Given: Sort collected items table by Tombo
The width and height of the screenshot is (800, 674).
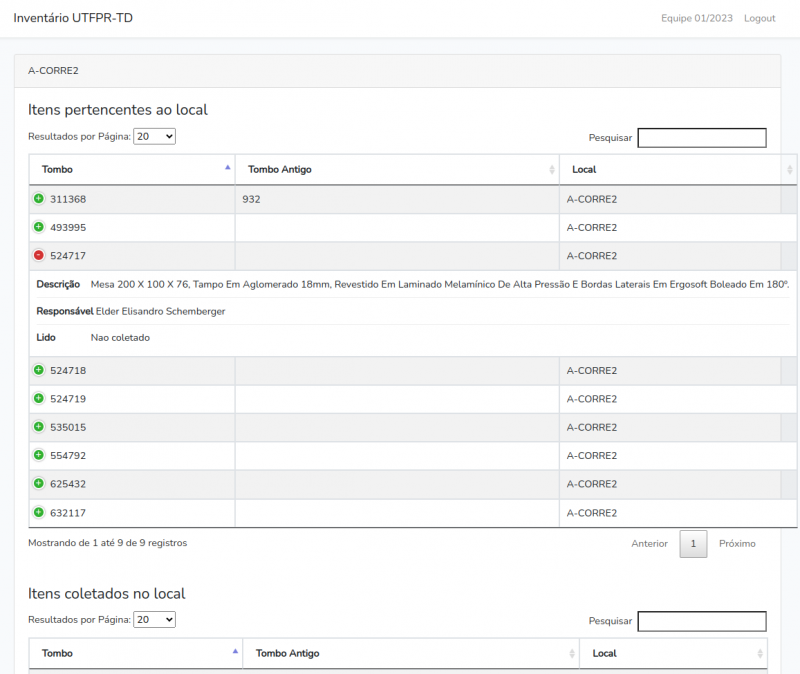Looking at the screenshot, I should (x=136, y=653).
